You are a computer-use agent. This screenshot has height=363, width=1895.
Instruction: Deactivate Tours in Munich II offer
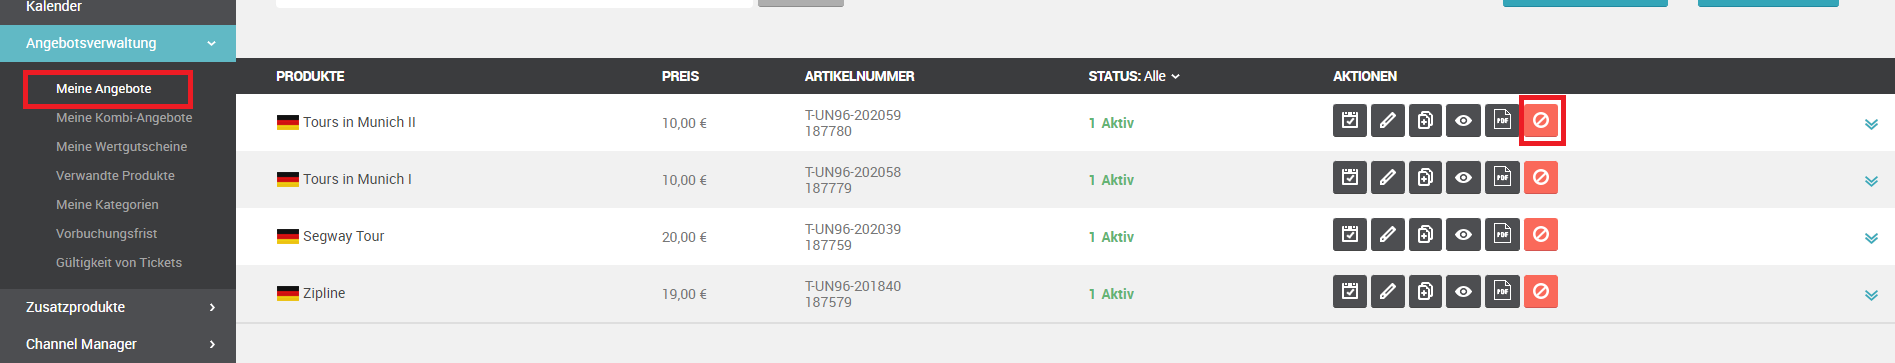tap(1541, 121)
